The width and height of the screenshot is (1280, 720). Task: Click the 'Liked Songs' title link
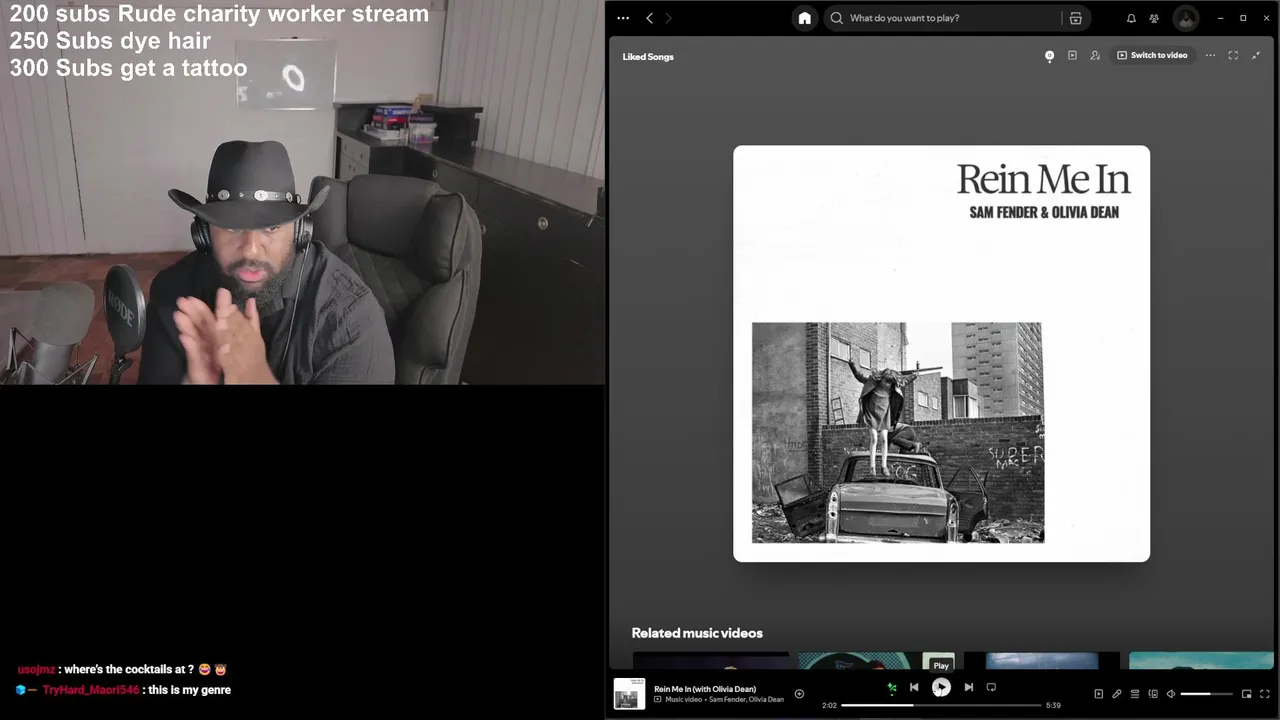pyautogui.click(x=648, y=57)
